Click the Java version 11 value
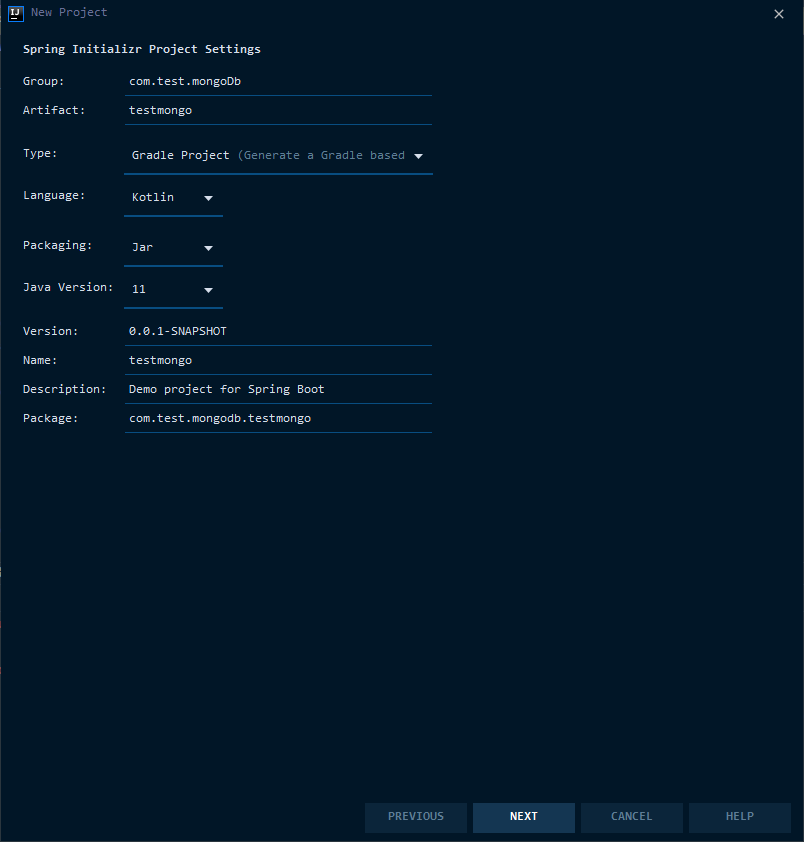The height and width of the screenshot is (842, 804). [140, 290]
